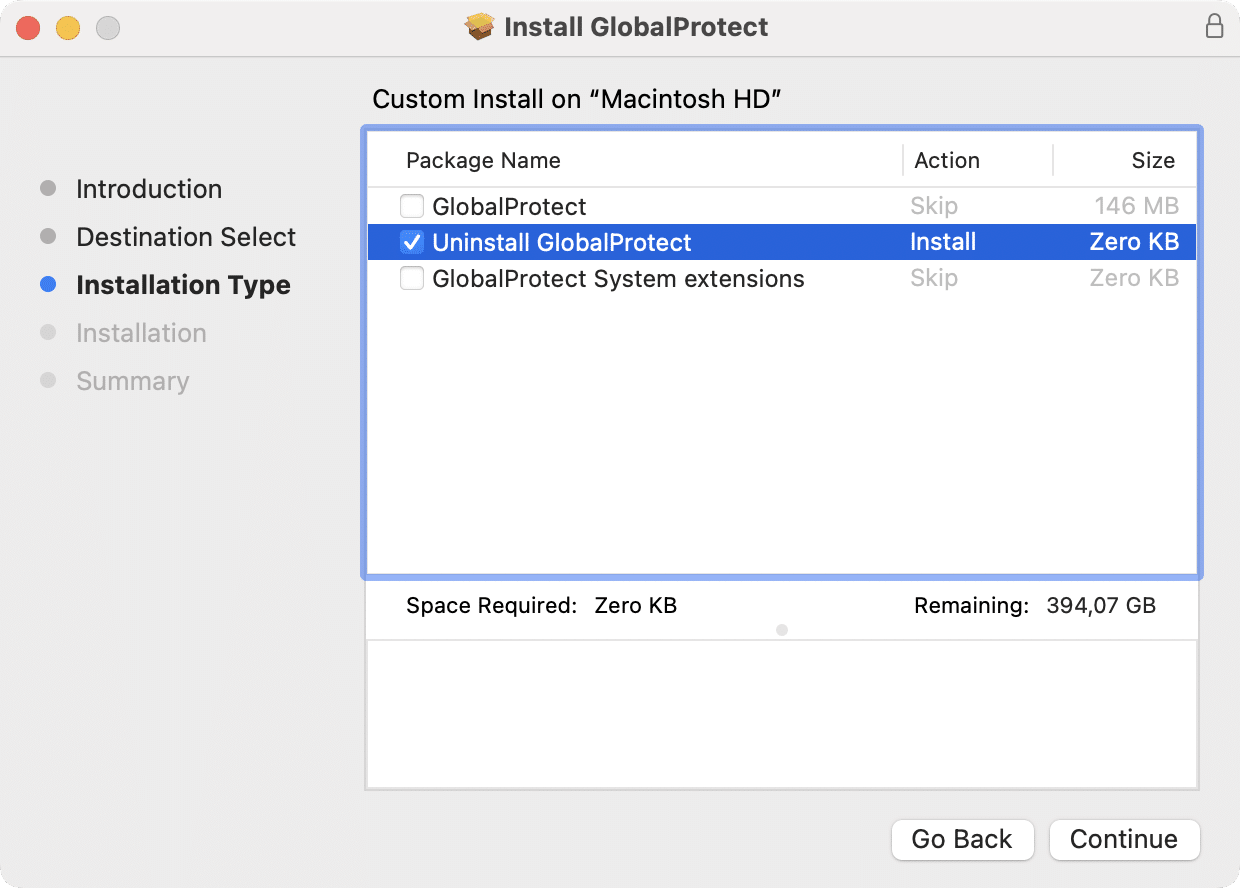The height and width of the screenshot is (888, 1240).
Task: Click the Package Name column header
Action: (x=483, y=160)
